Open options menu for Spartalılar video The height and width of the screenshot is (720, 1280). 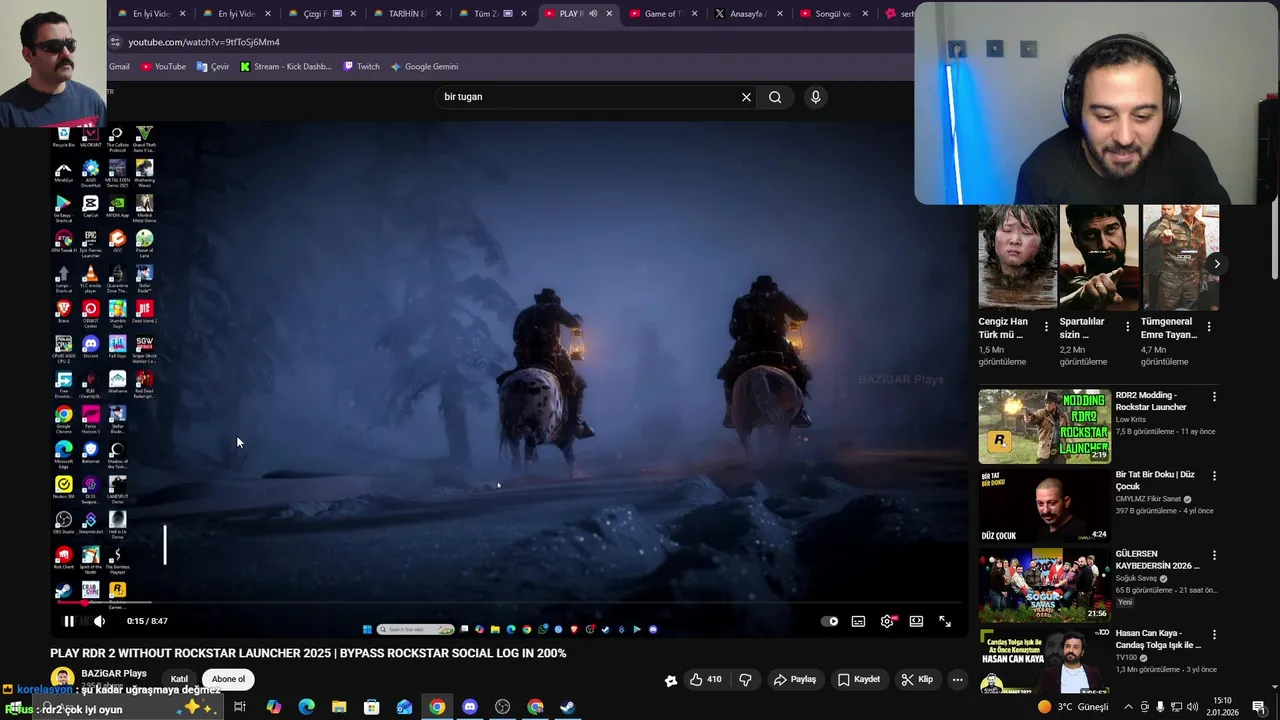click(1128, 327)
